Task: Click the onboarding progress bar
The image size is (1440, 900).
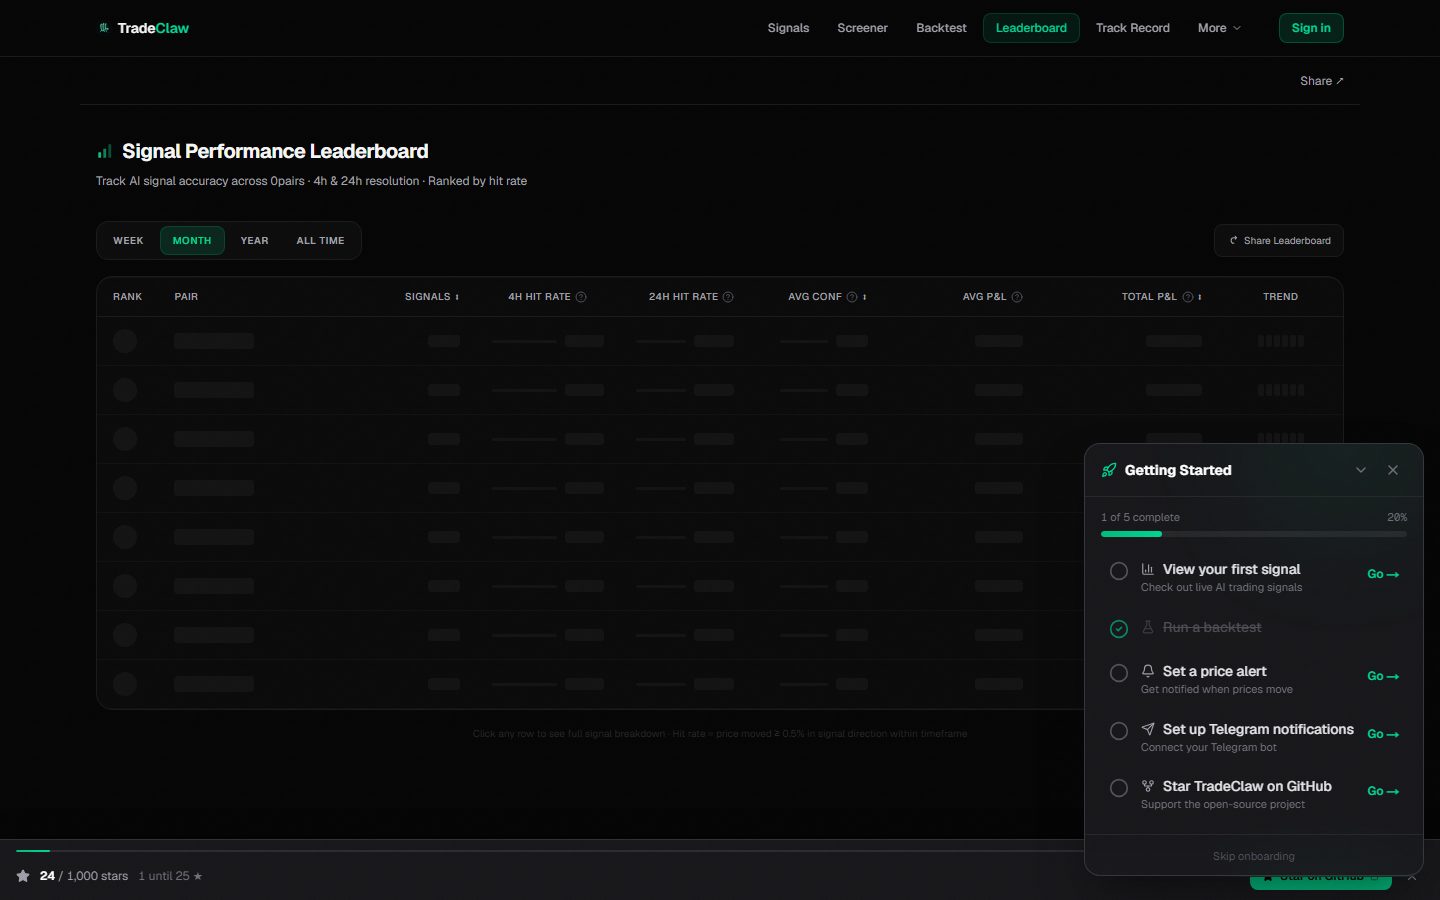Action: coord(1253,534)
